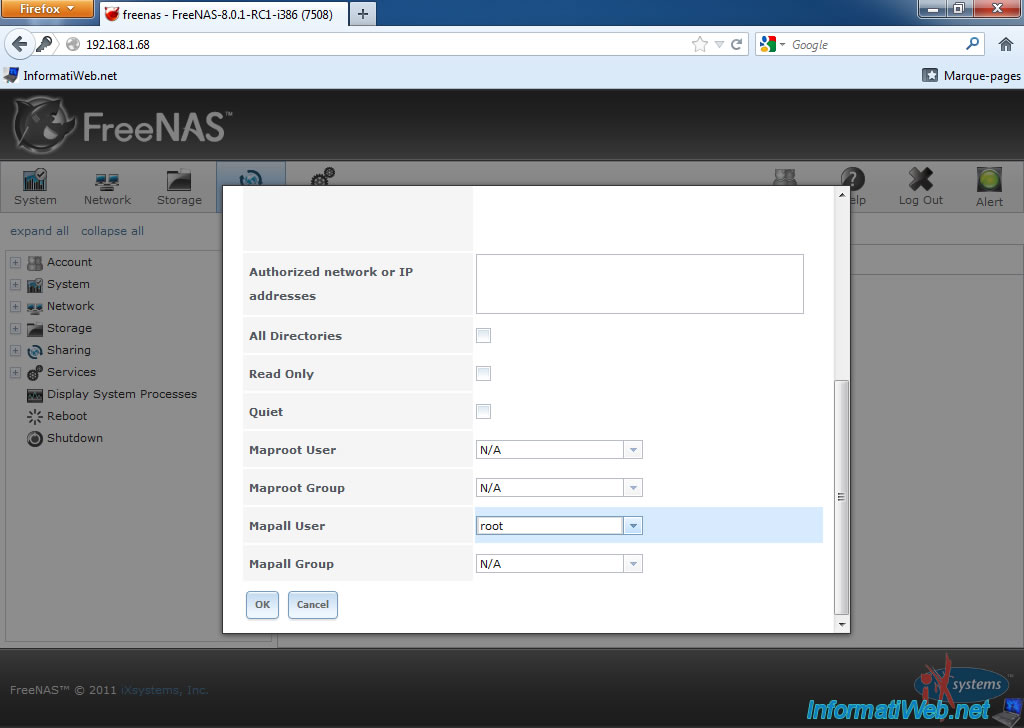This screenshot has height=728, width=1024.
Task: Click the collapse all link
Action: coord(111,231)
